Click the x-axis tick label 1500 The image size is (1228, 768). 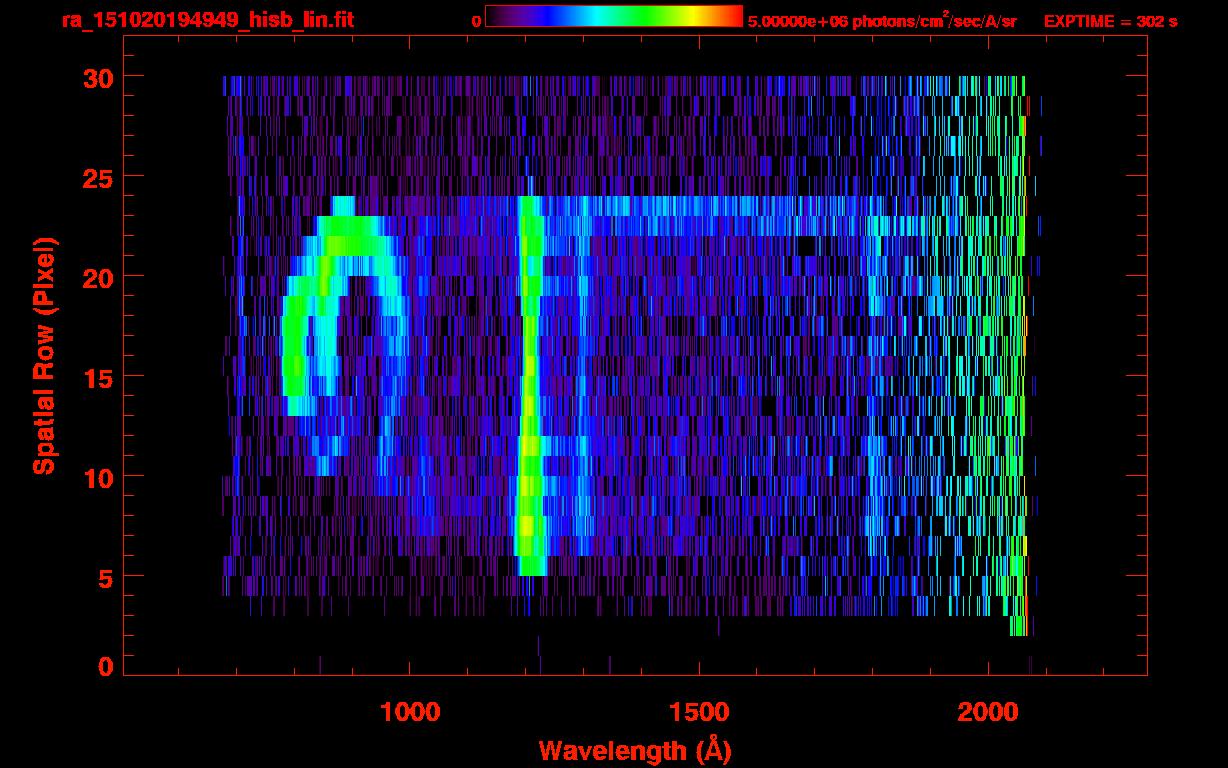coord(699,712)
